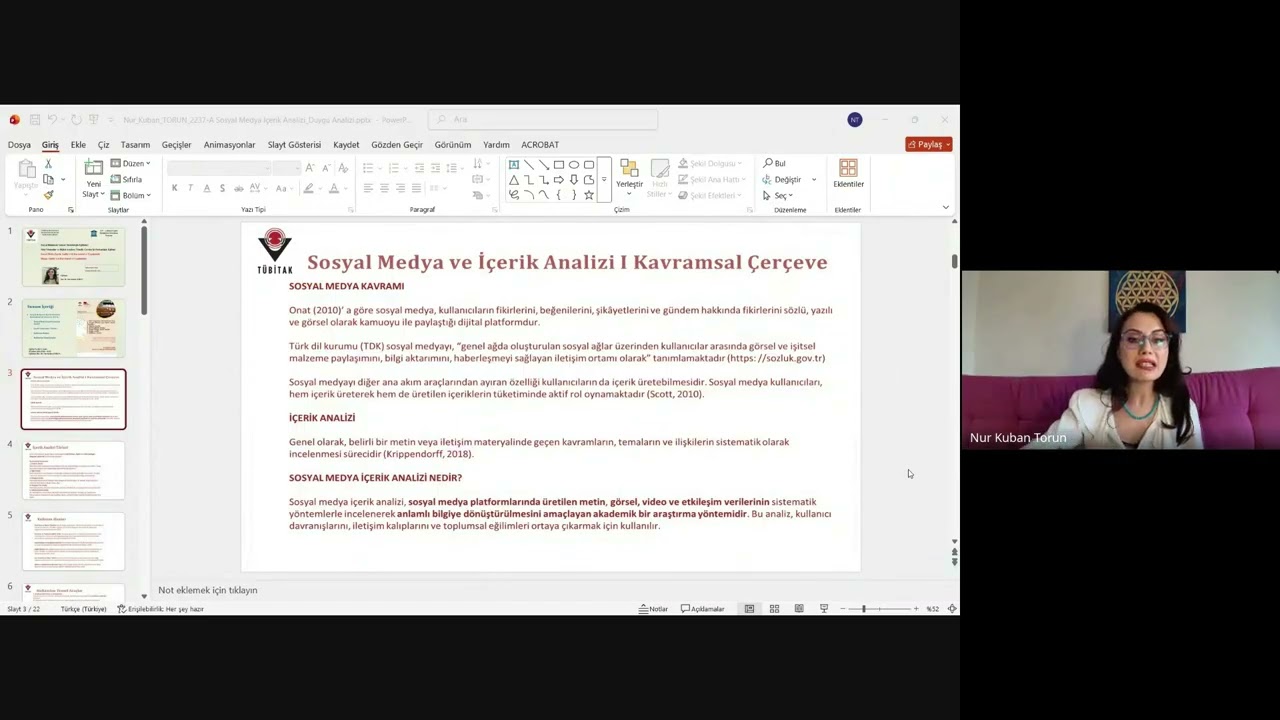Click the Sıfırla reset slide button
The height and width of the screenshot is (720, 1280).
pos(127,179)
